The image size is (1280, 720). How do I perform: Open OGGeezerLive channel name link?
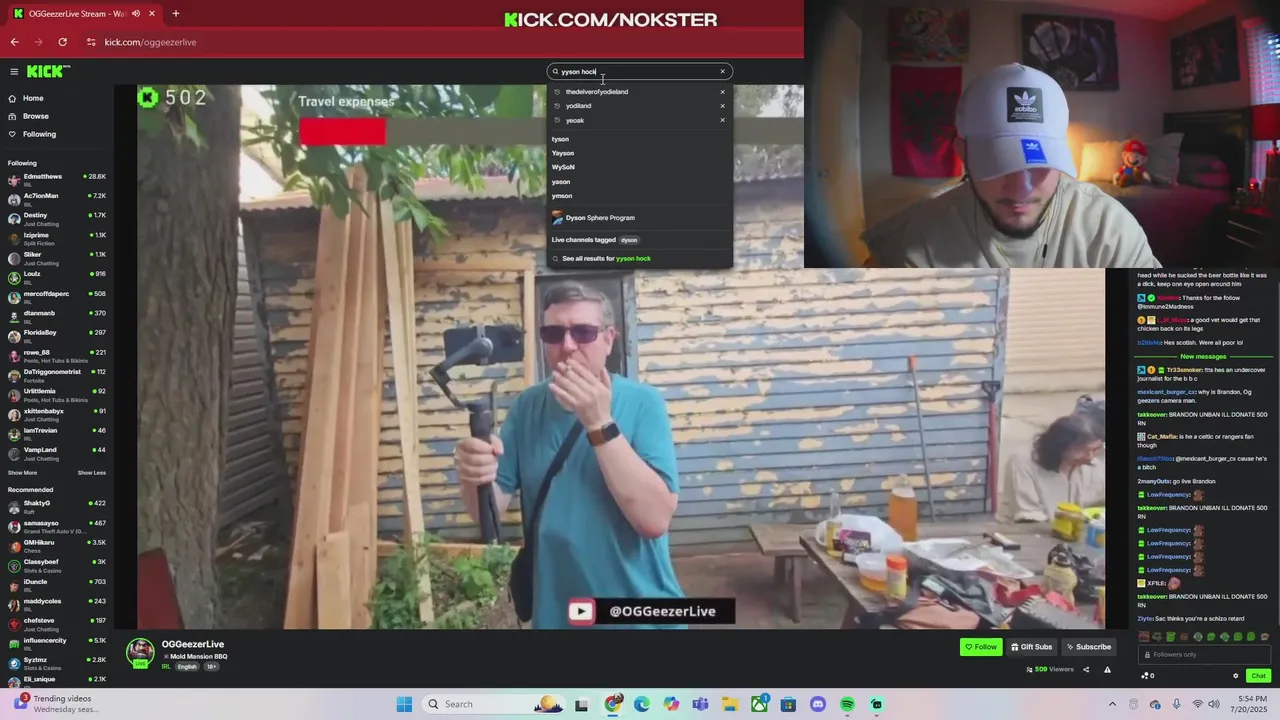(193, 644)
